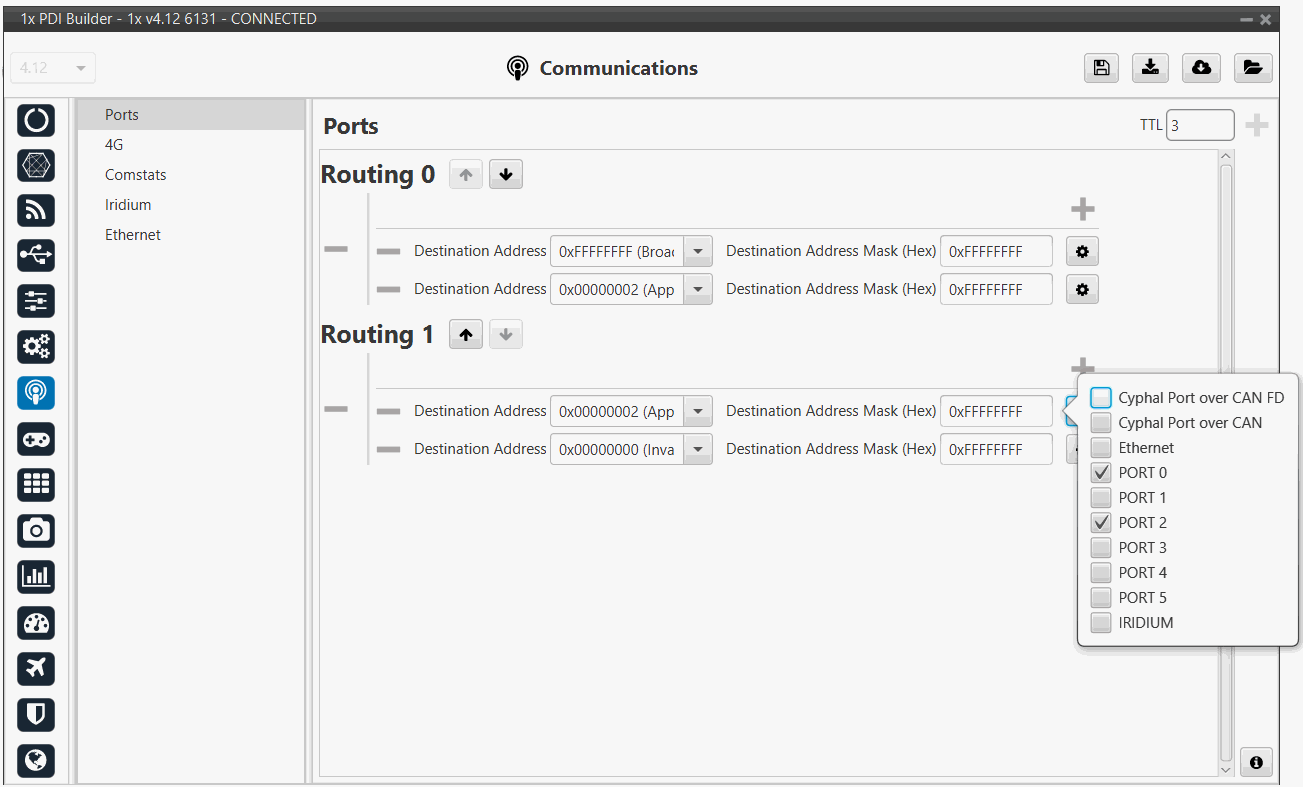This screenshot has height=787, width=1303.
Task: Open the Ethernet menu item
Action: 133,235
